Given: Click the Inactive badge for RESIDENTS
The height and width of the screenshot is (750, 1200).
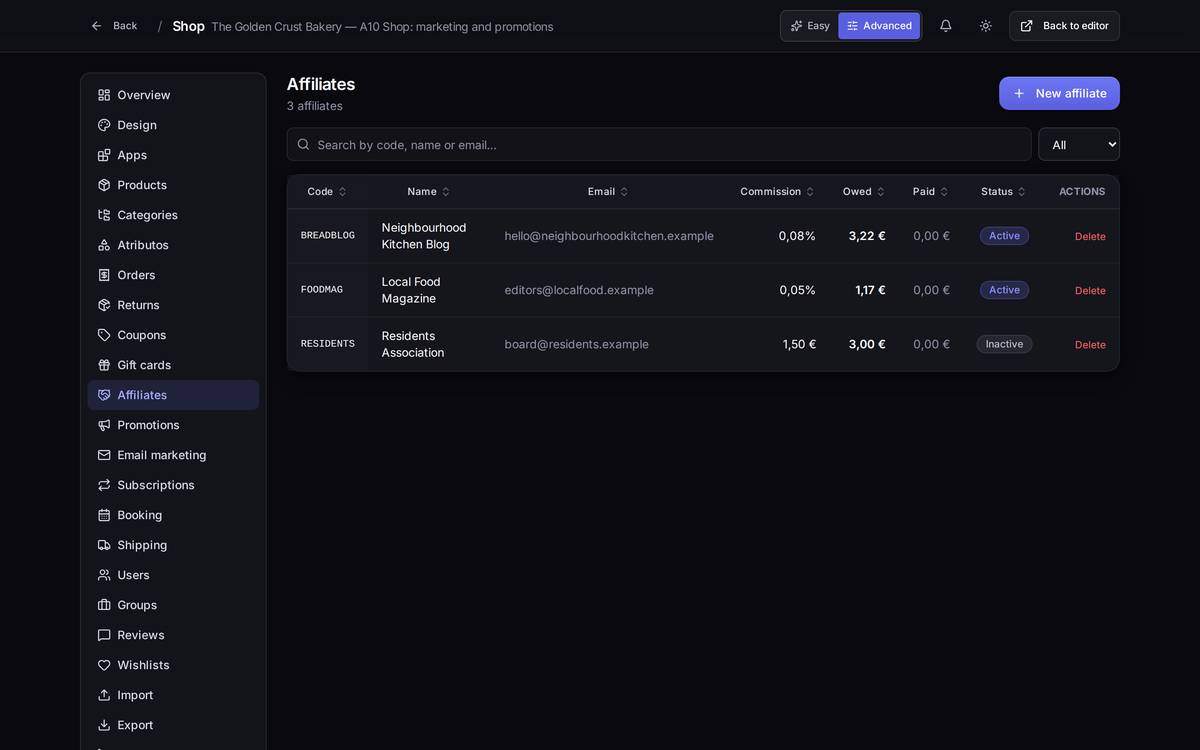Looking at the screenshot, I should click(1004, 344).
